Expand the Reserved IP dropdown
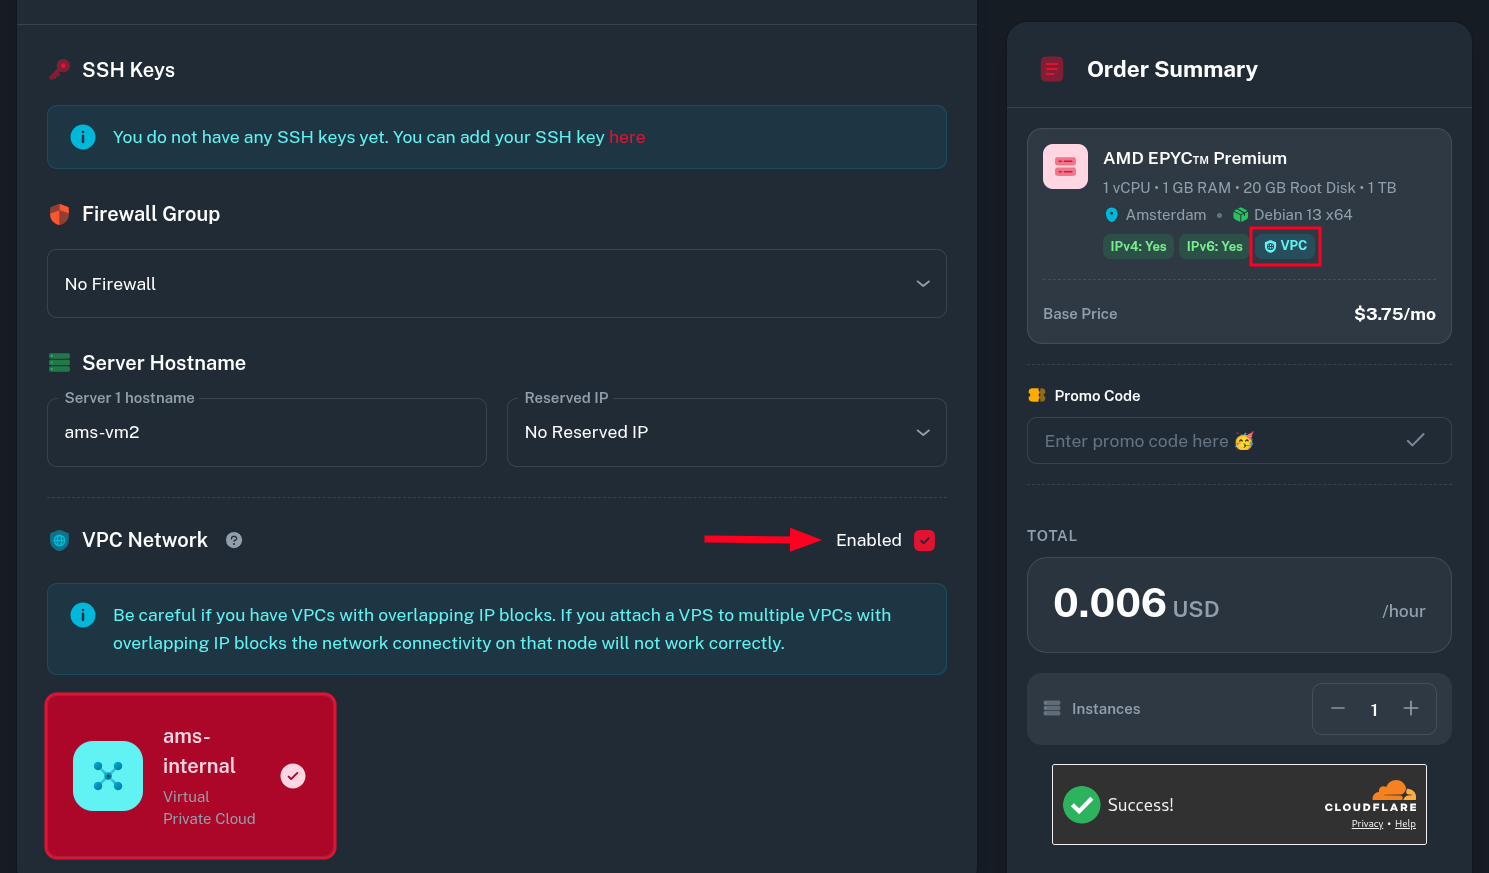 726,432
